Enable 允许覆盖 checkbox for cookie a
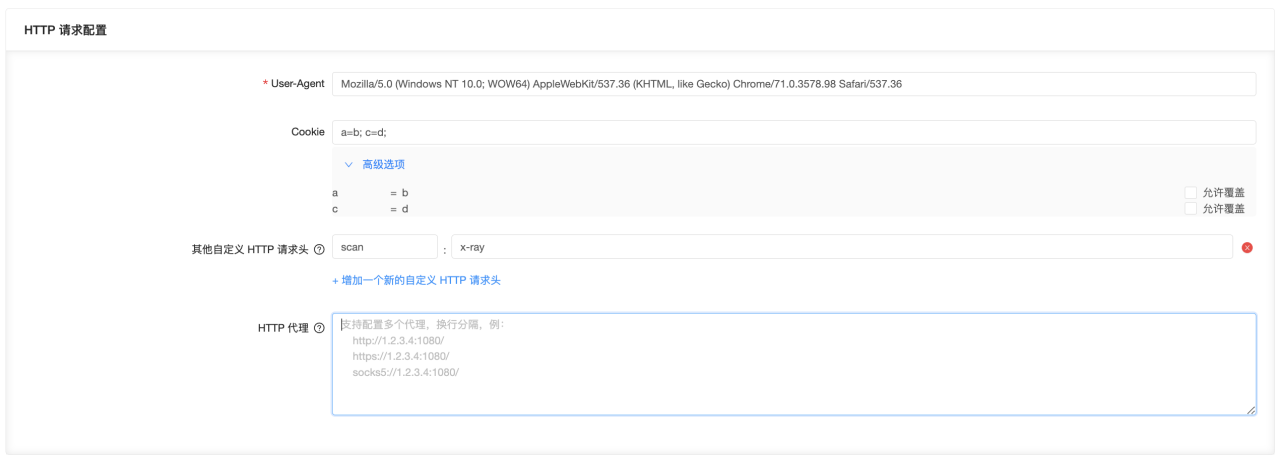 (x=1190, y=192)
